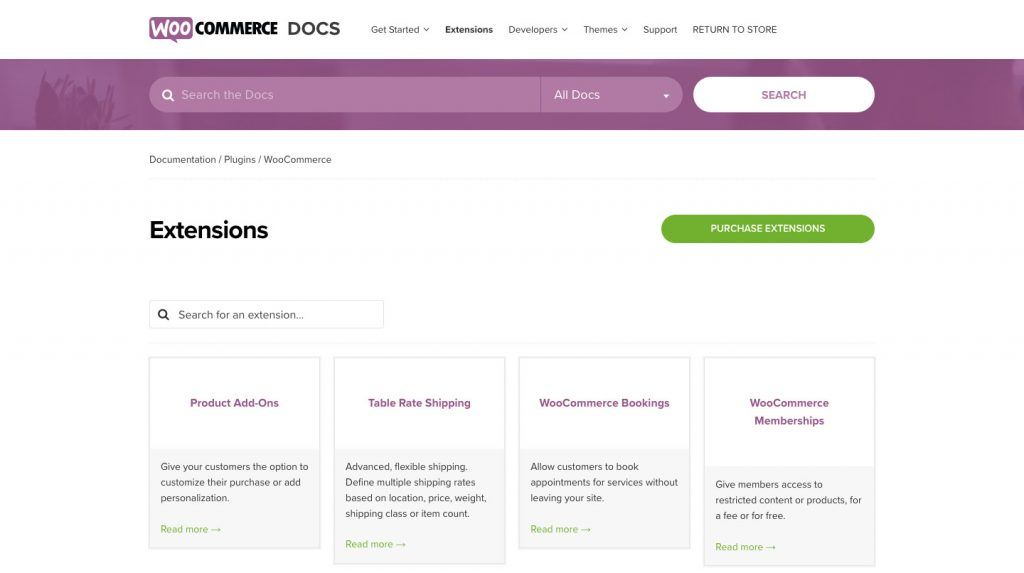Image resolution: width=1024 pixels, height=573 pixels.
Task: Click the WooCommerce Docs logo
Action: [244, 29]
